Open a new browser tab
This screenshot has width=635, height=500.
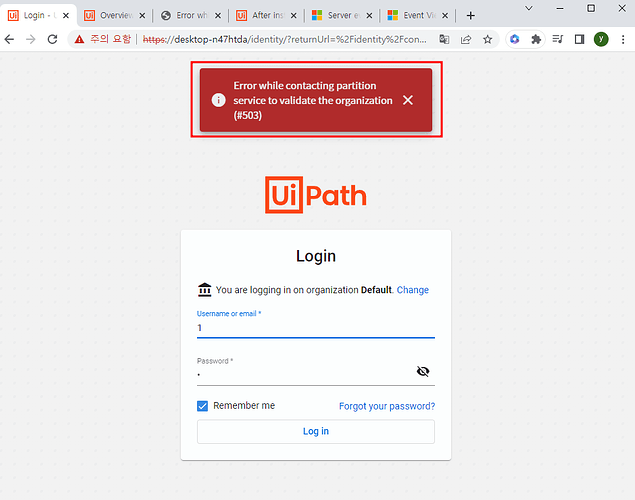[x=470, y=16]
